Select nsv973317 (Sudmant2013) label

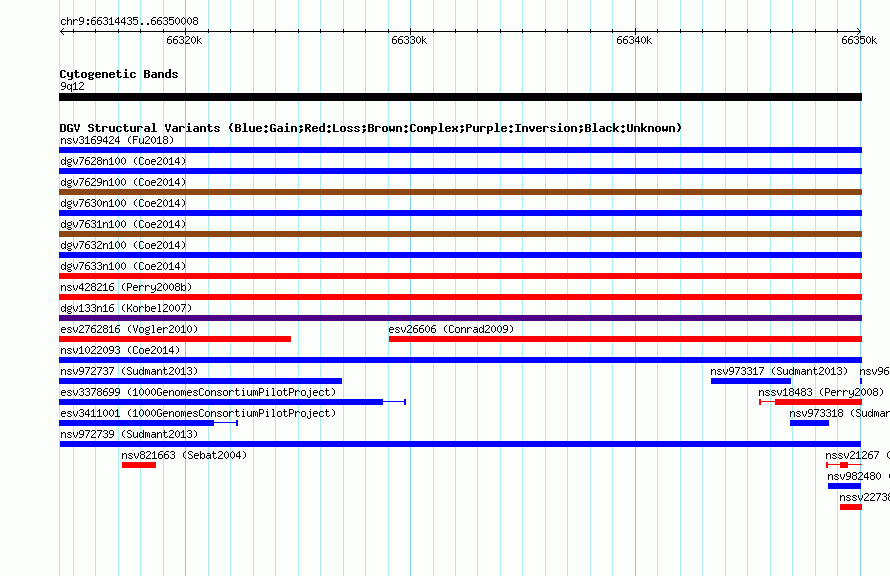[779, 371]
